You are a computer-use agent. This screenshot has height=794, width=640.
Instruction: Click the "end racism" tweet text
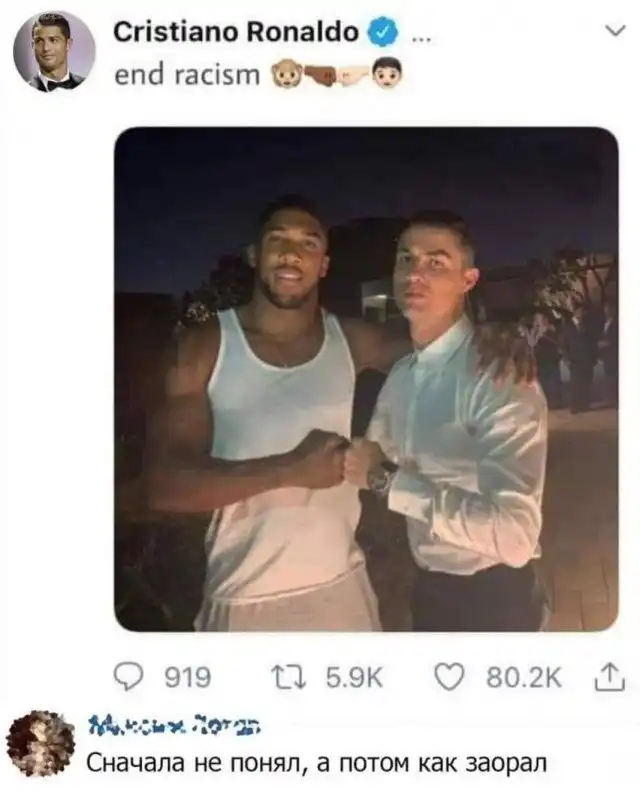[x=187, y=75]
